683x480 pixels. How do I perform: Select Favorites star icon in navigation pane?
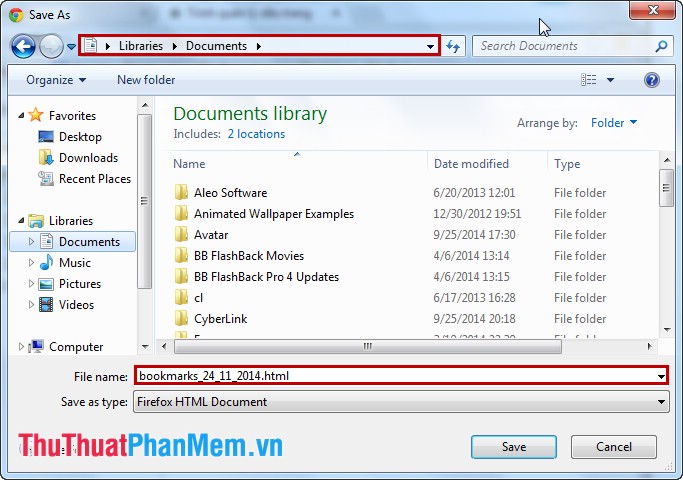tap(35, 115)
